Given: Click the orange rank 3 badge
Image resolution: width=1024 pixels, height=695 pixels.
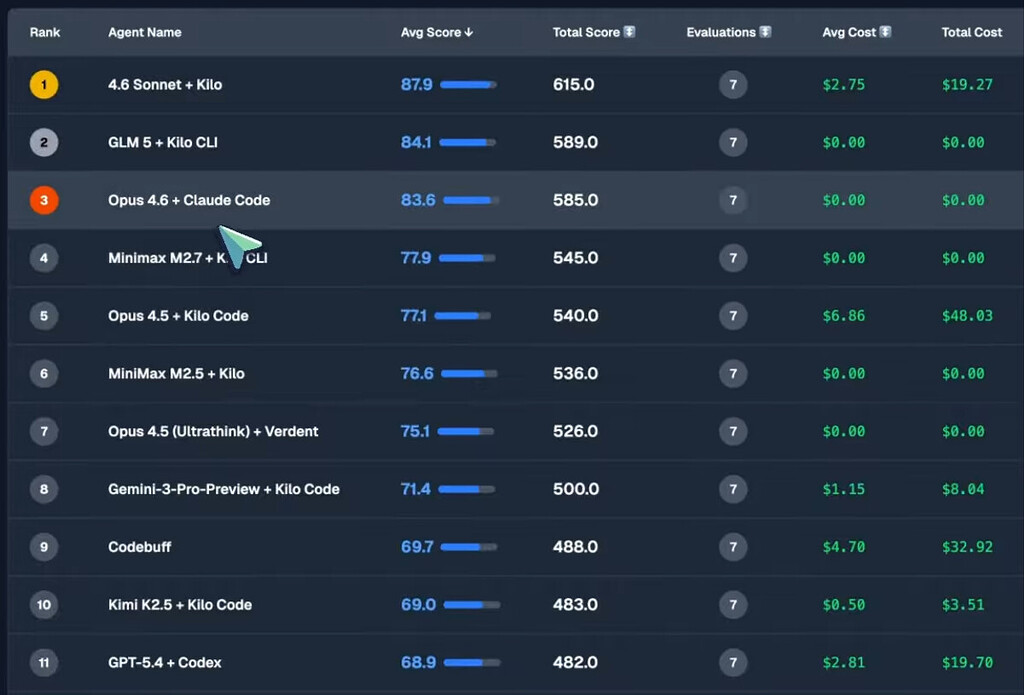Looking at the screenshot, I should coord(44,200).
